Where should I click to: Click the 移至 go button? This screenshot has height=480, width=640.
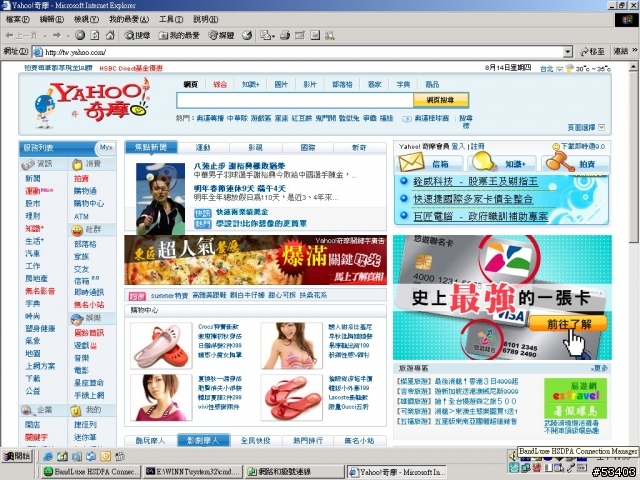pyautogui.click(x=593, y=51)
